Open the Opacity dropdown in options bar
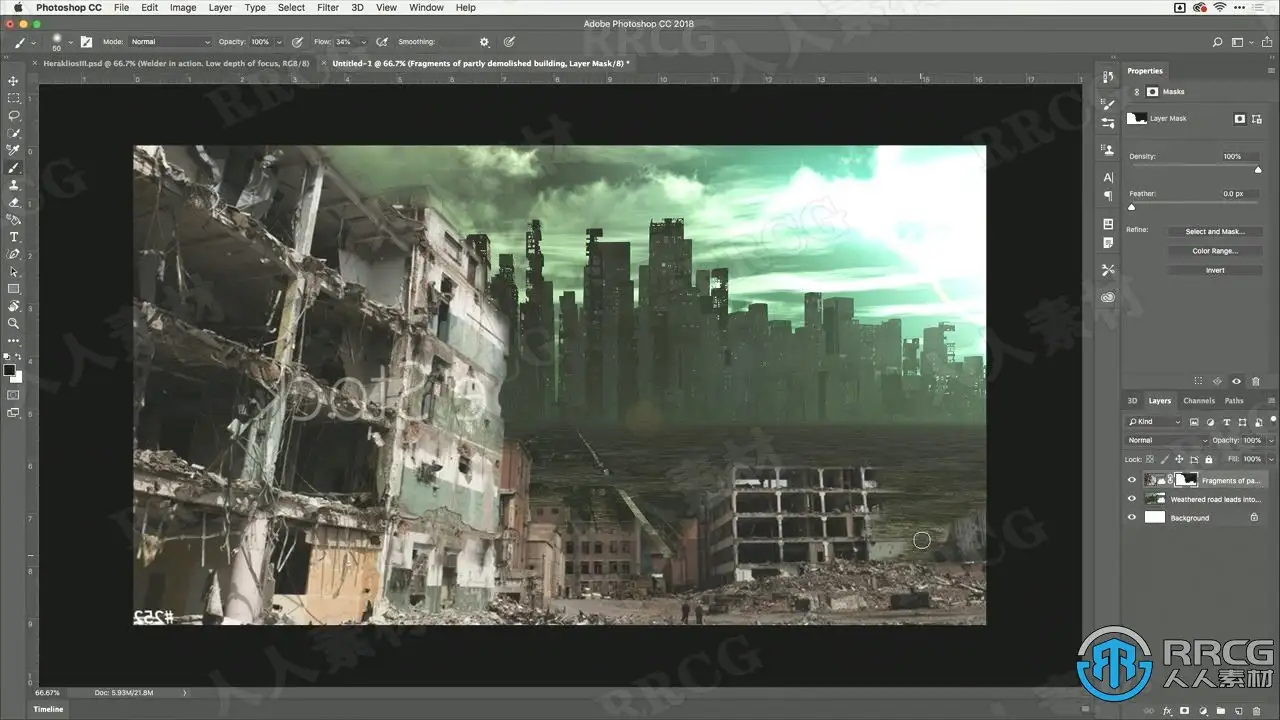 pyautogui.click(x=278, y=42)
